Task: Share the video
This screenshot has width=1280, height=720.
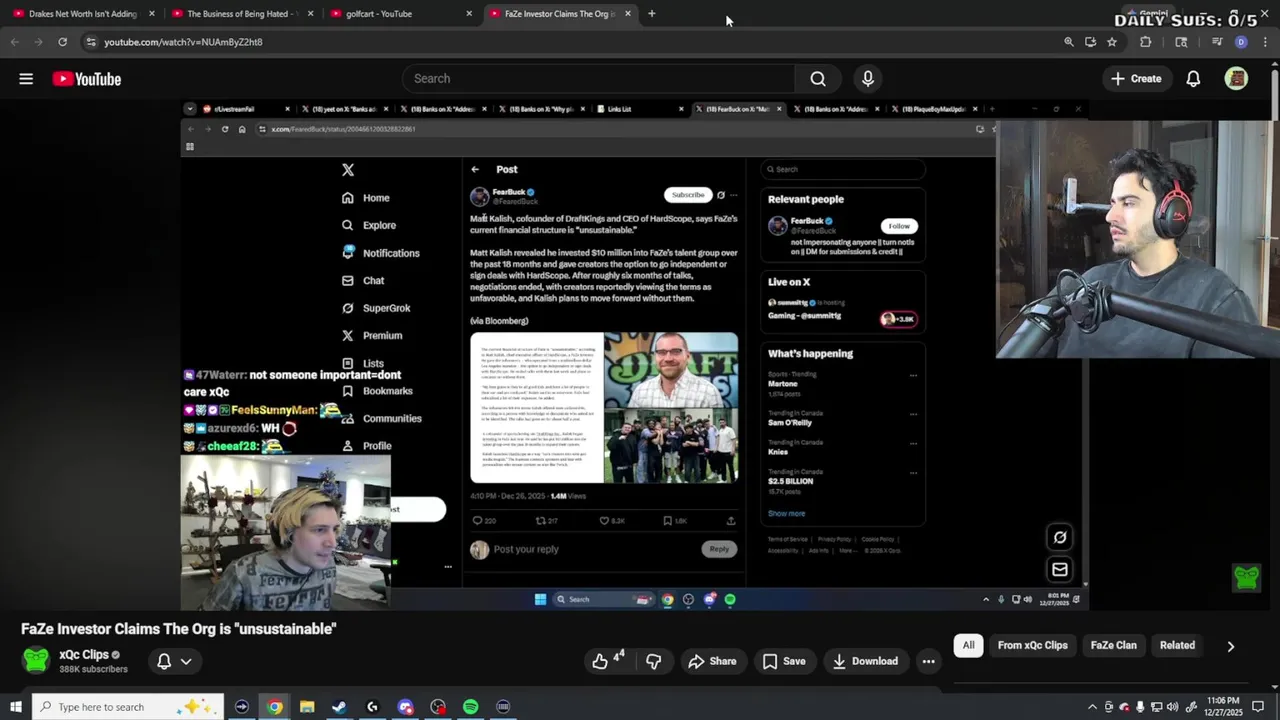Action: click(x=712, y=661)
